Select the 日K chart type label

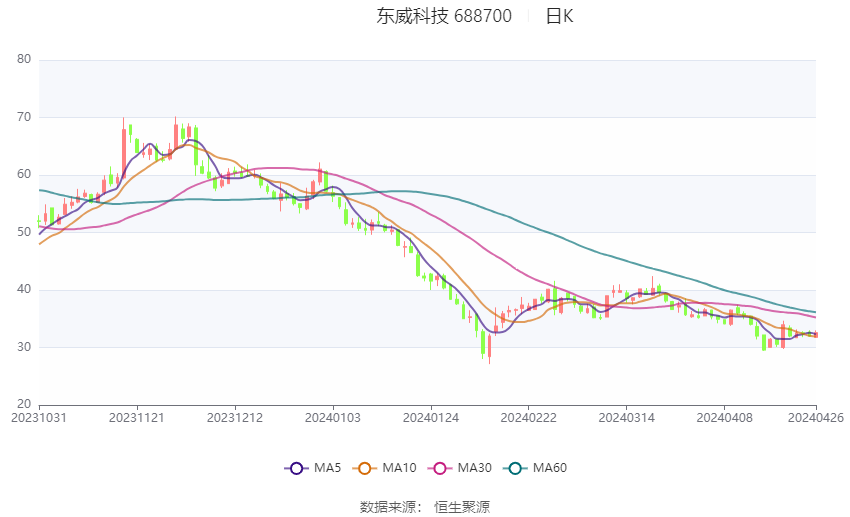pyautogui.click(x=559, y=16)
